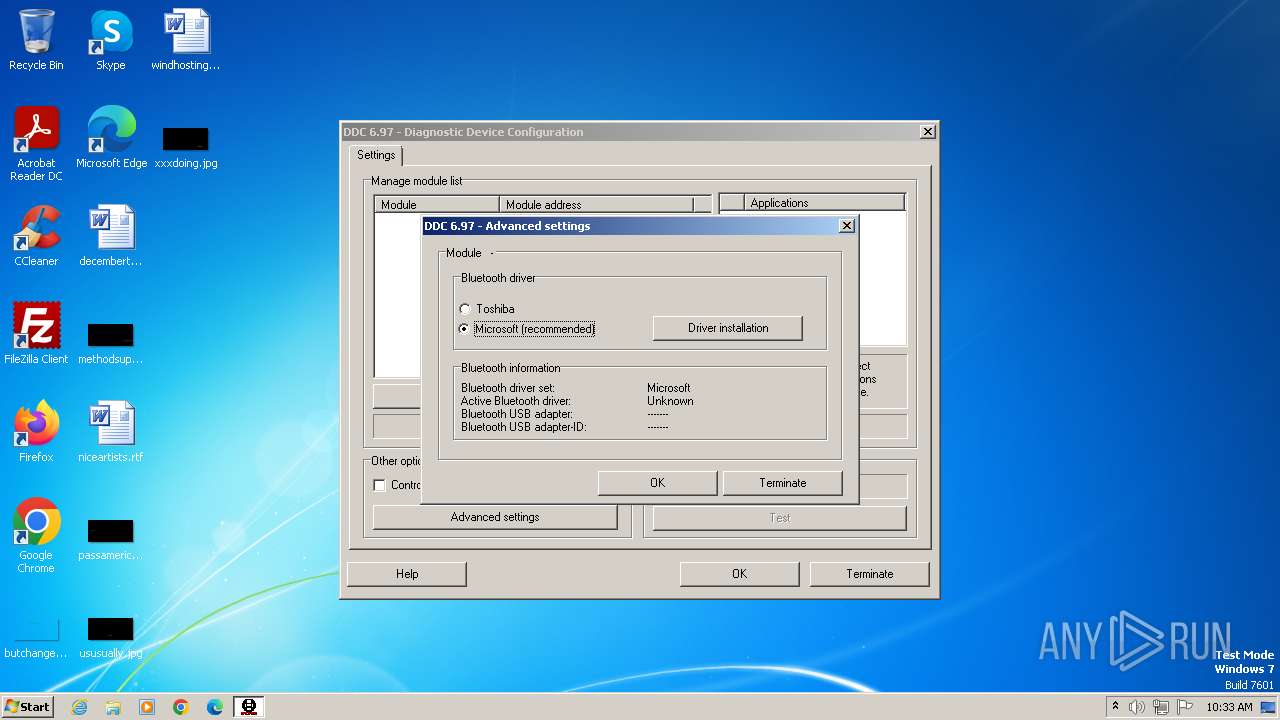
Task: Close the Advanced settings dialog
Action: tap(847, 226)
